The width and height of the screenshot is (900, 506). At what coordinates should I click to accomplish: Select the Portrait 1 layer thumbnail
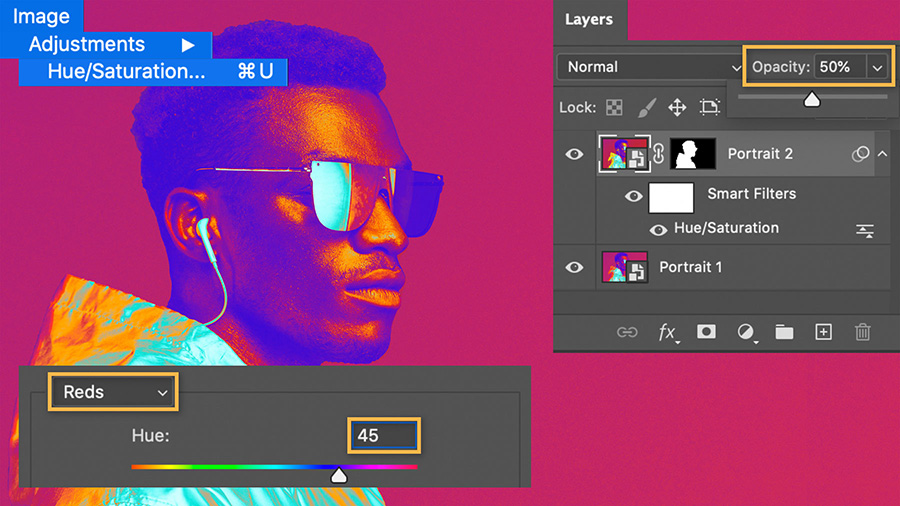click(624, 267)
